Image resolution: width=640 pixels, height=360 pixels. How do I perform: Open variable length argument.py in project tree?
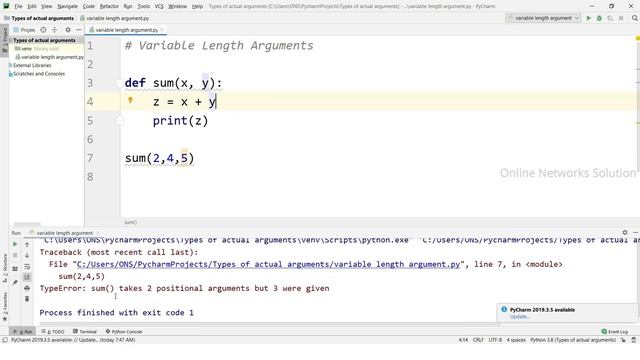[49, 57]
